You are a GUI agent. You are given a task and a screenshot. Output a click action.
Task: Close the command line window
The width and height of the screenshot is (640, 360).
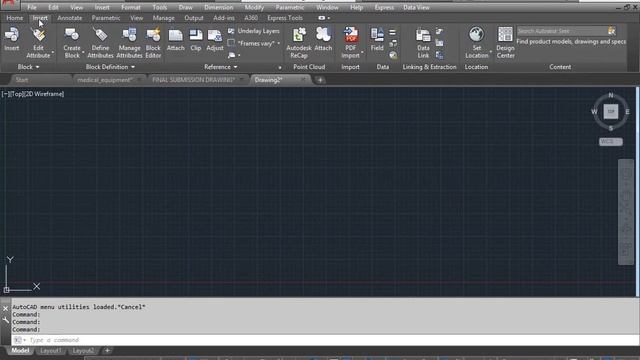(x=5, y=309)
